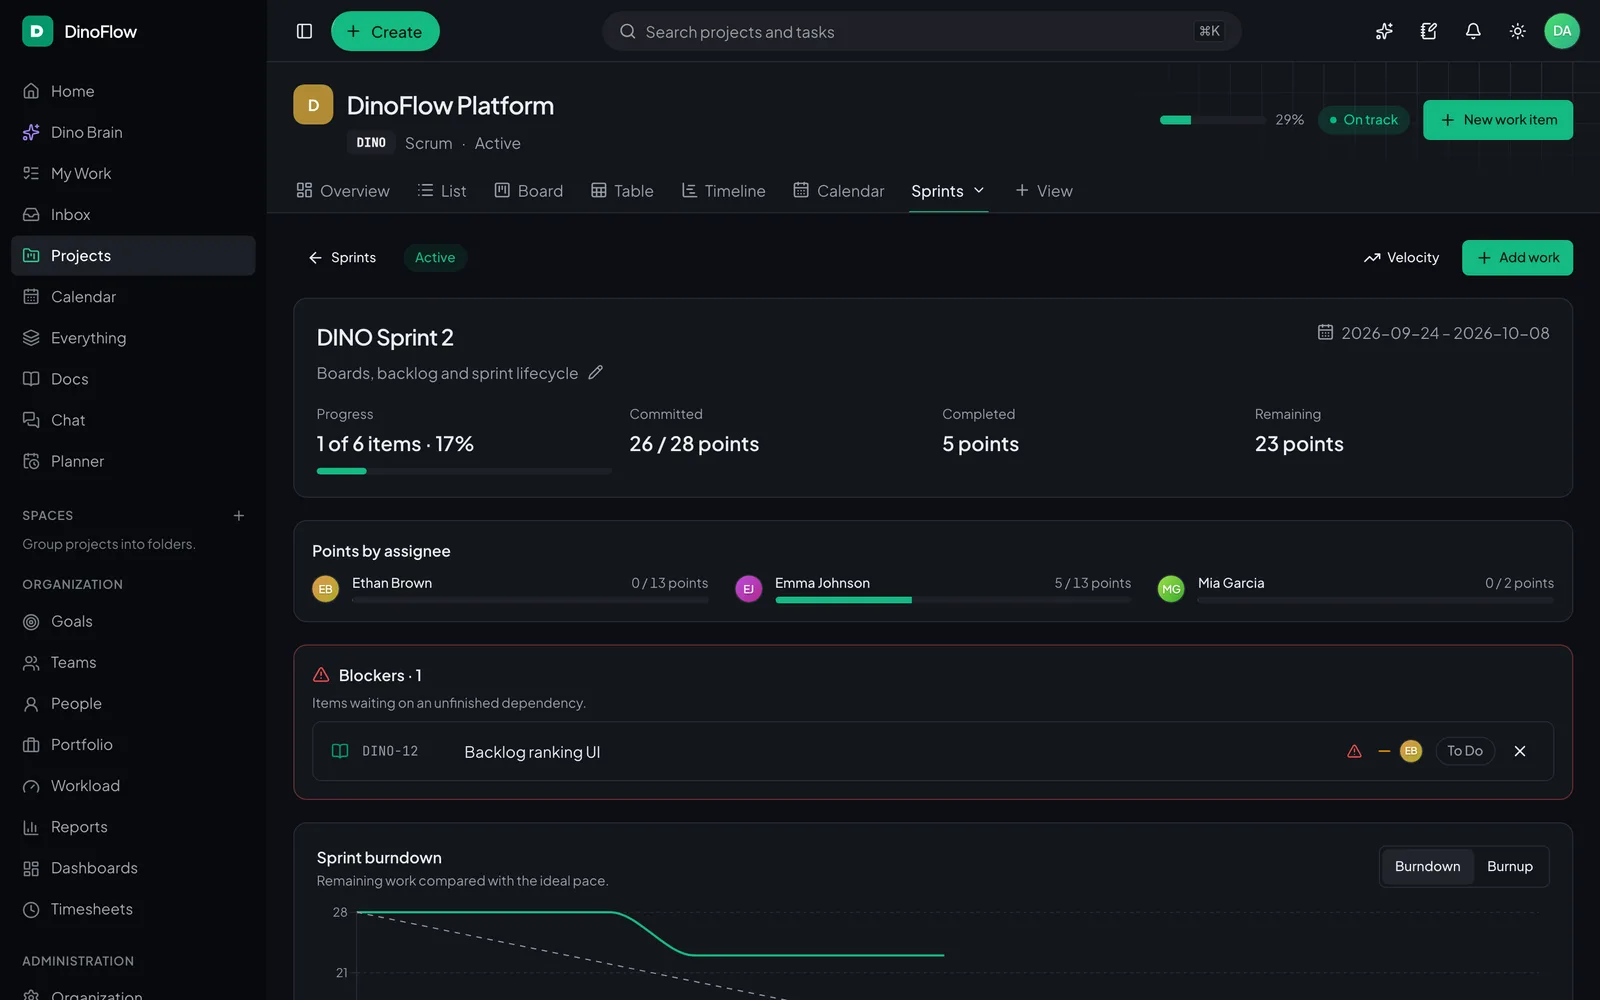Click the D project avatar icon

click(313, 105)
